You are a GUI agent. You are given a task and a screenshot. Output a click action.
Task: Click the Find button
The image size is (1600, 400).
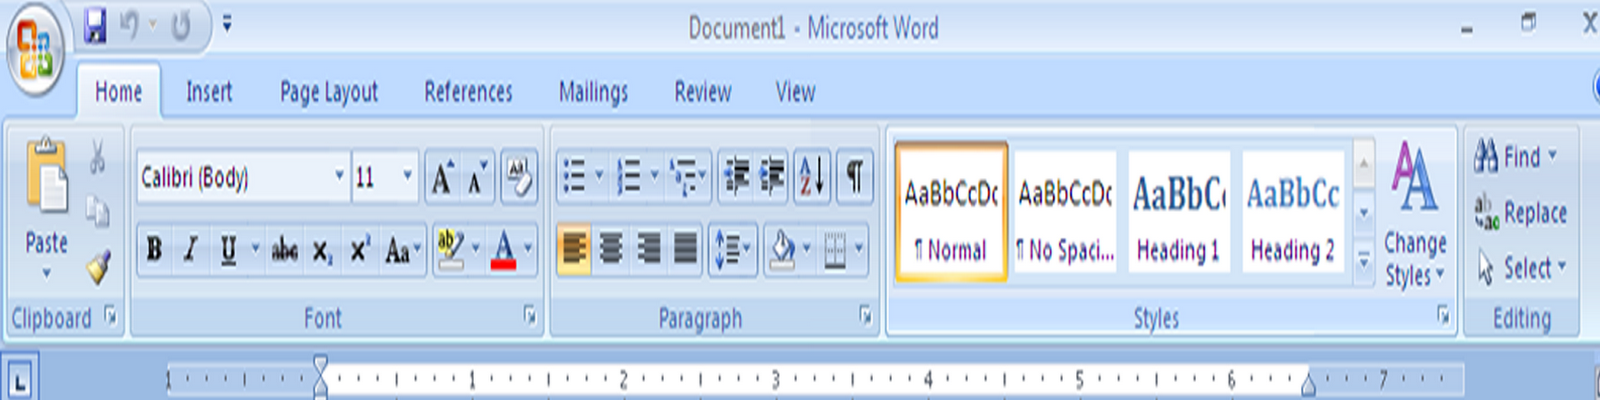pos(1515,156)
